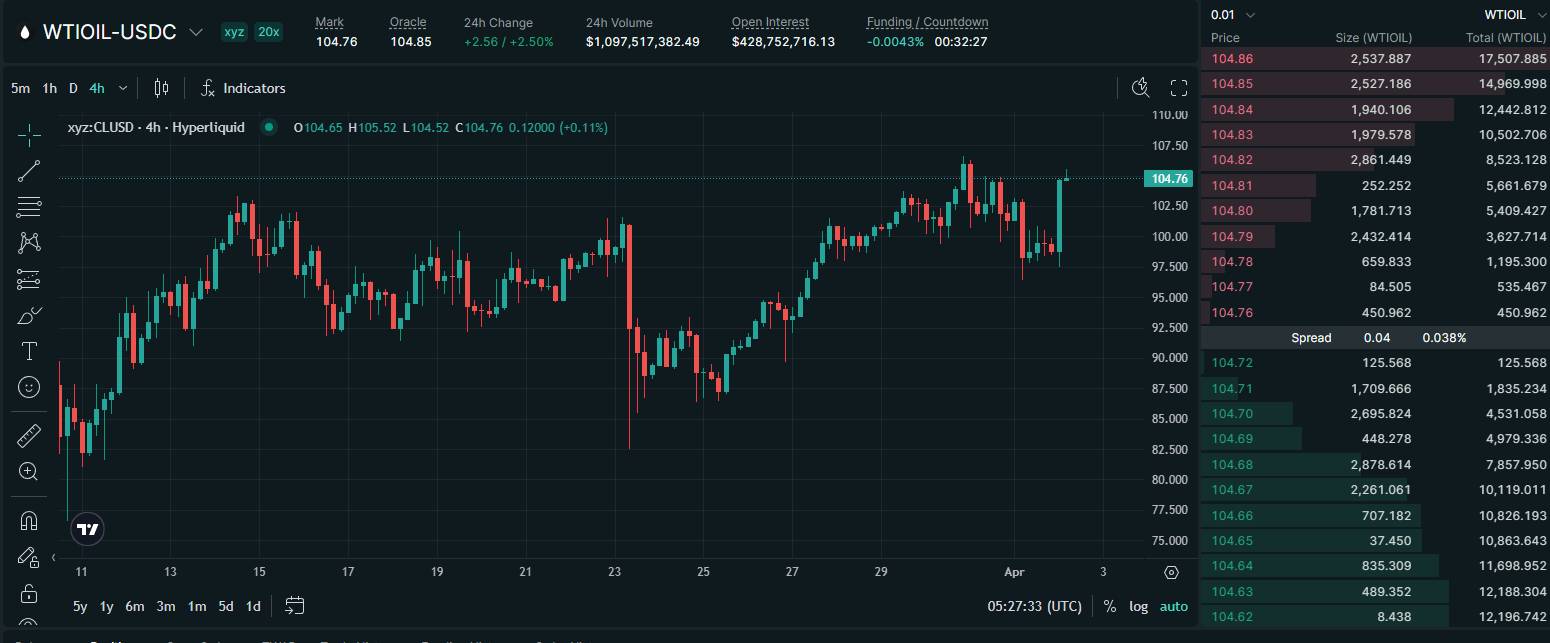Click the 20x leverage control
The height and width of the screenshot is (643, 1550).
pos(268,31)
